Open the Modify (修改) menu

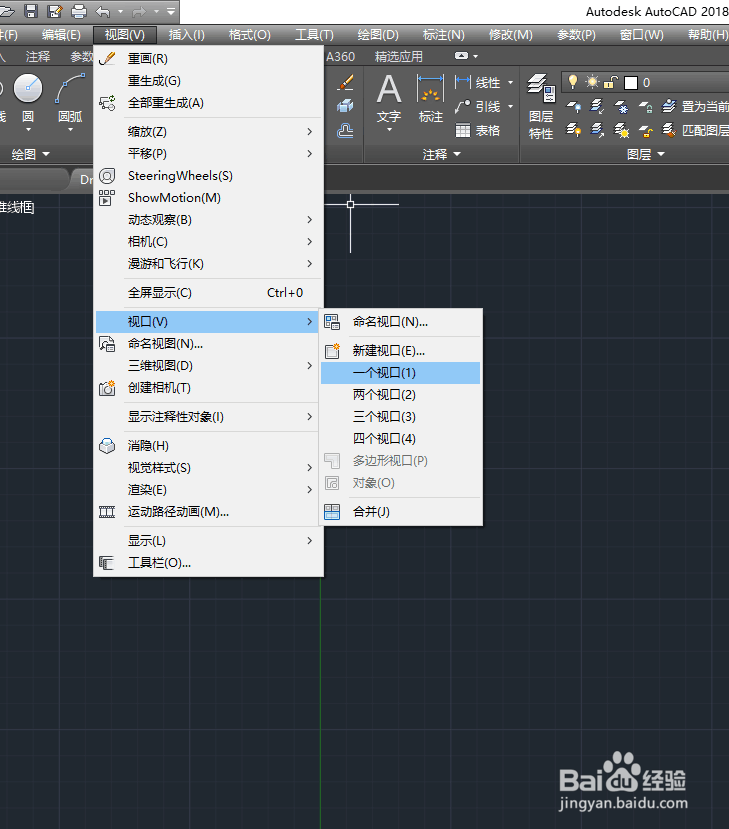[x=511, y=35]
